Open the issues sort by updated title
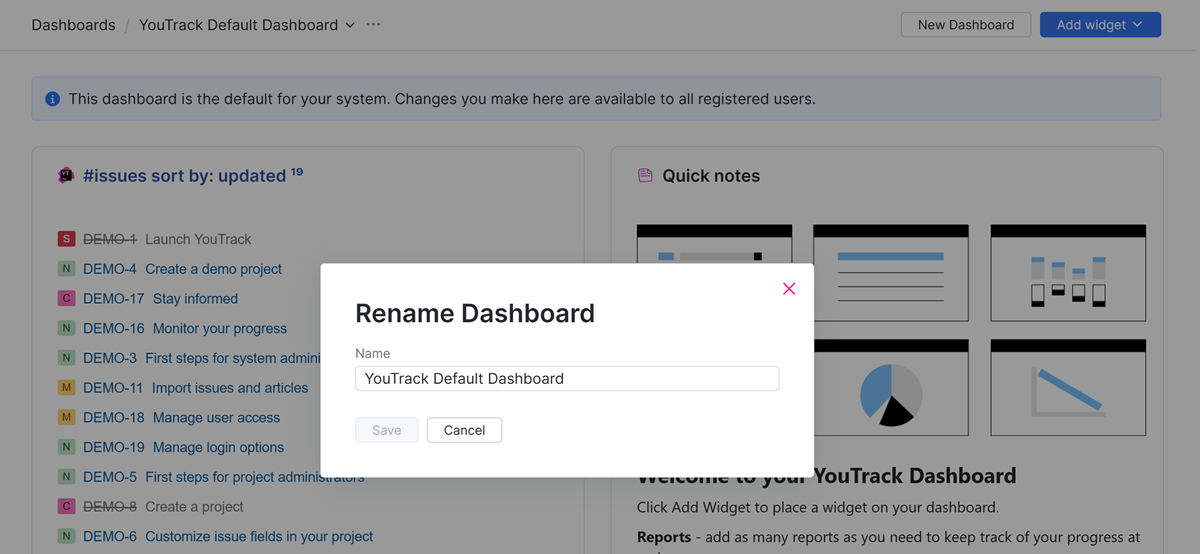 184,176
